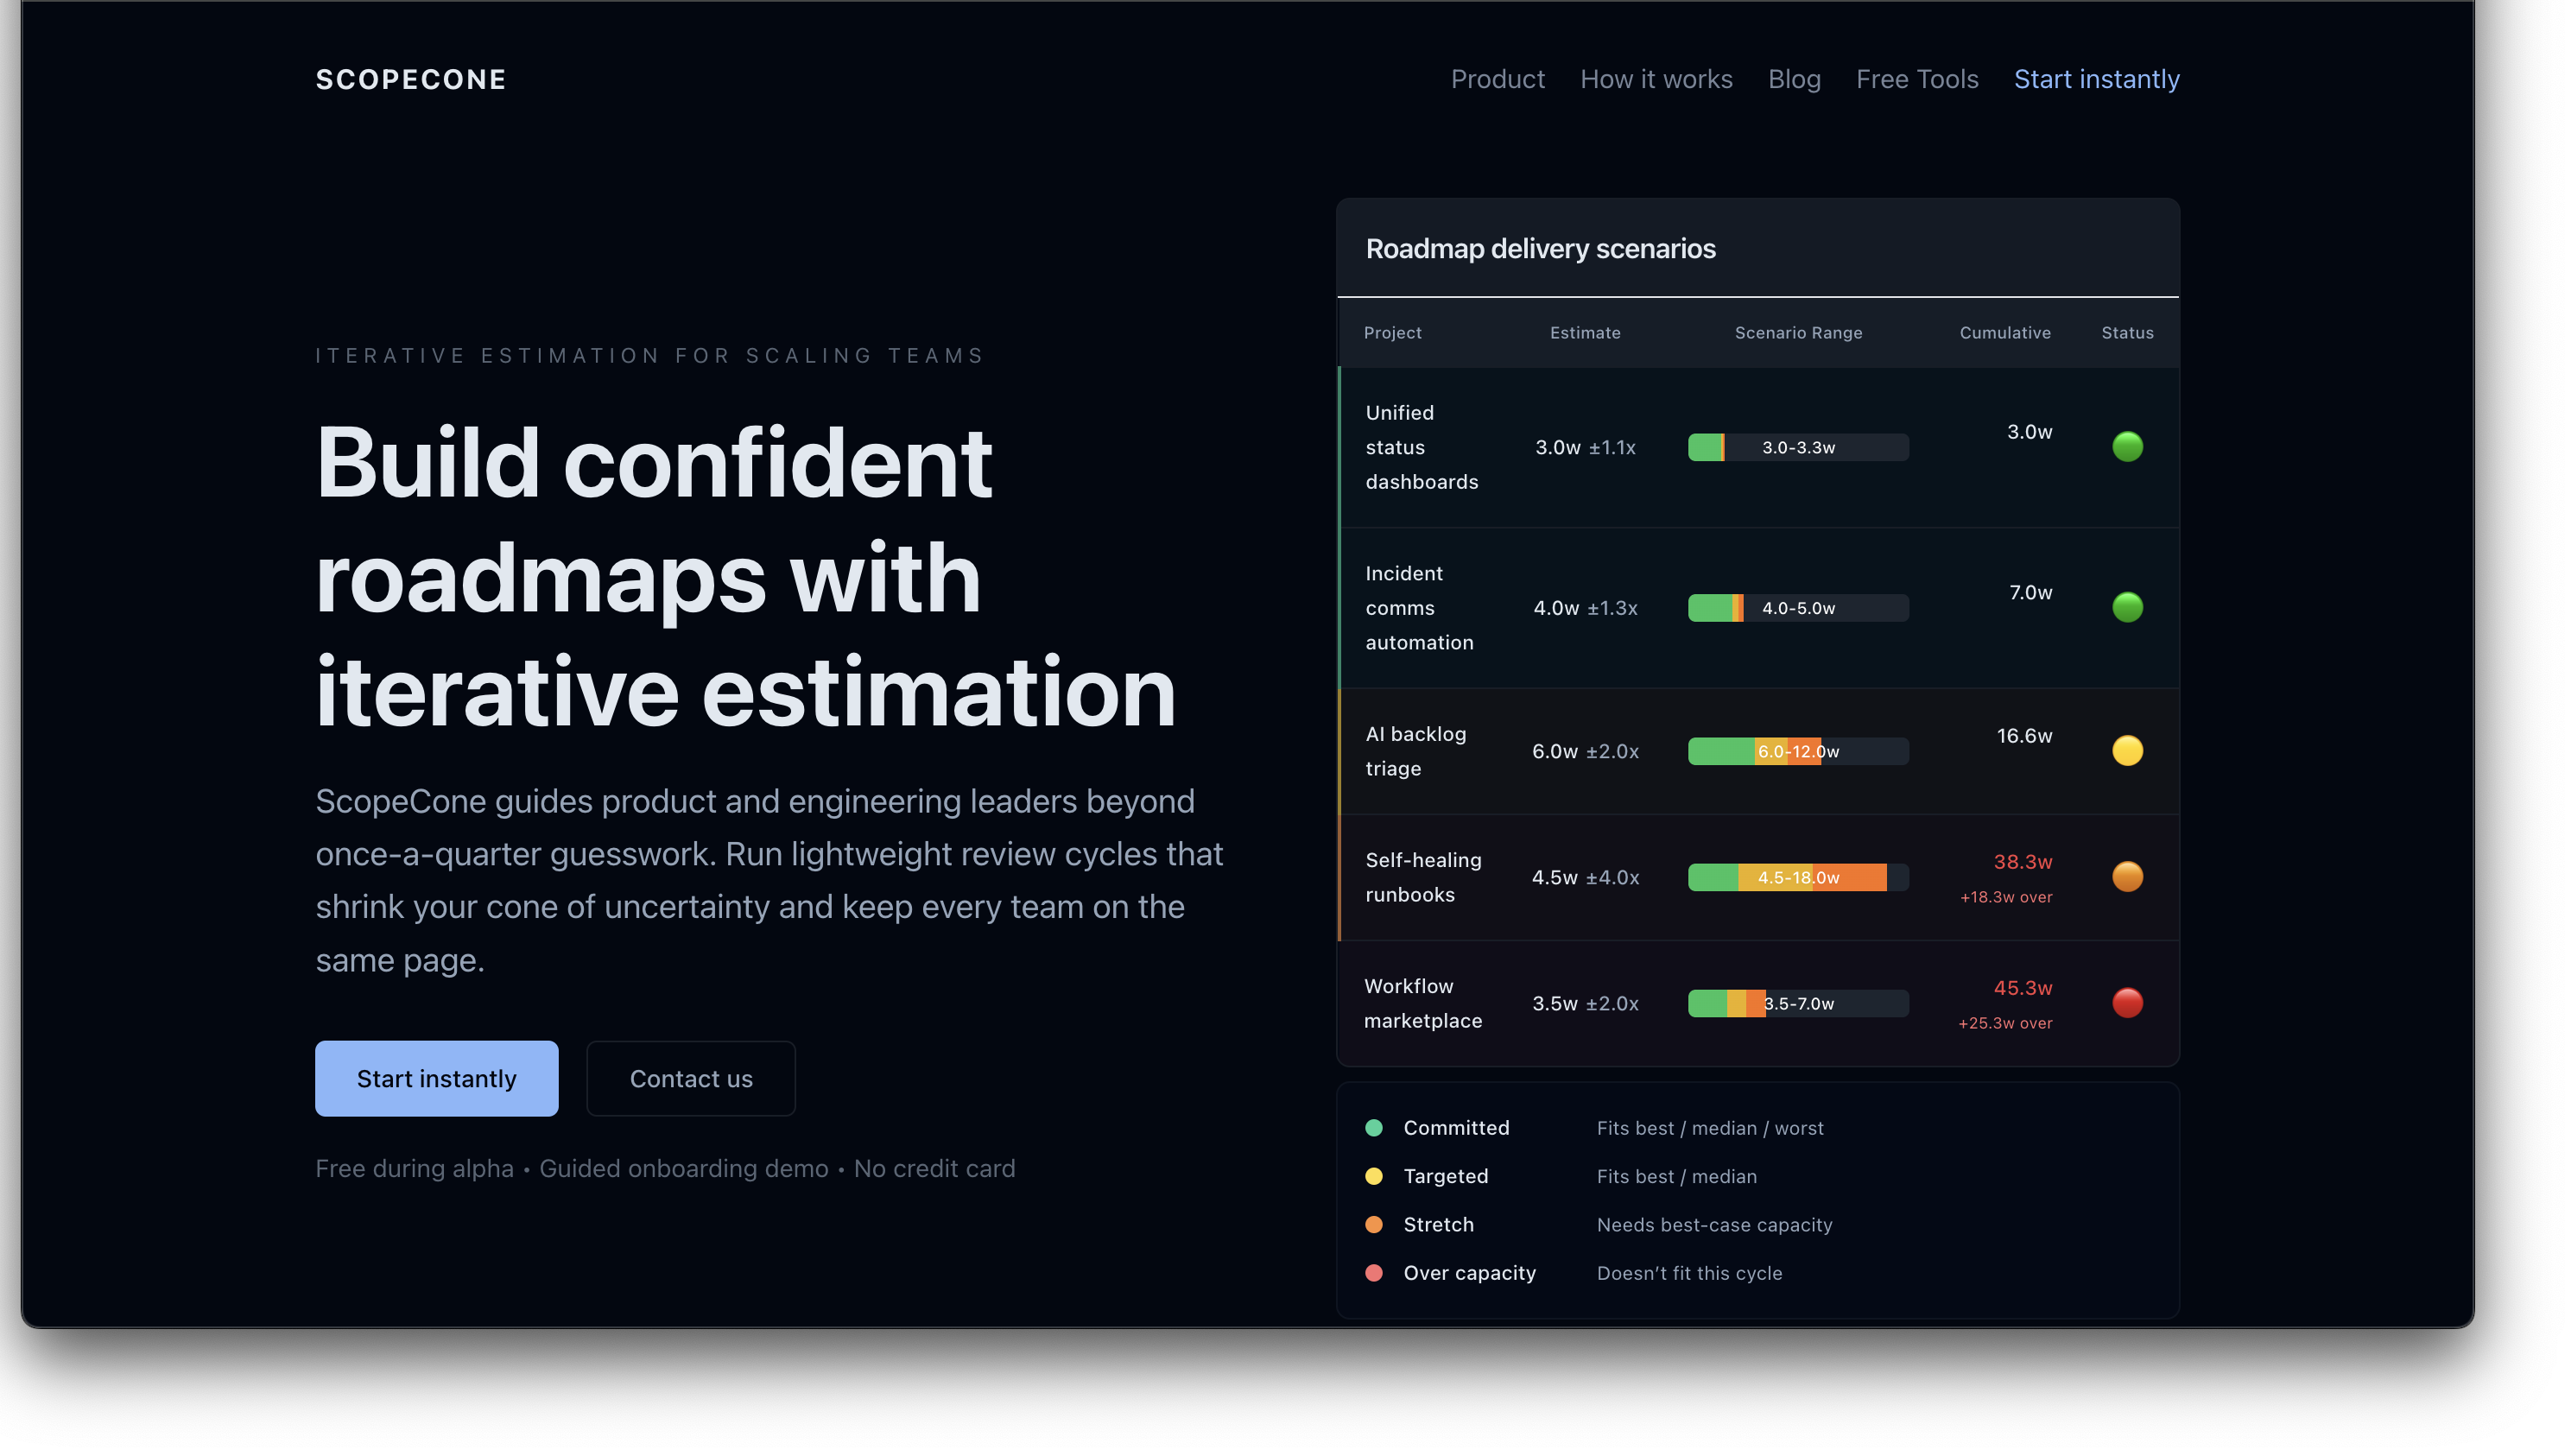Click the yellow status dot for AI backlog triage
The height and width of the screenshot is (1456, 2571).
click(x=2128, y=750)
